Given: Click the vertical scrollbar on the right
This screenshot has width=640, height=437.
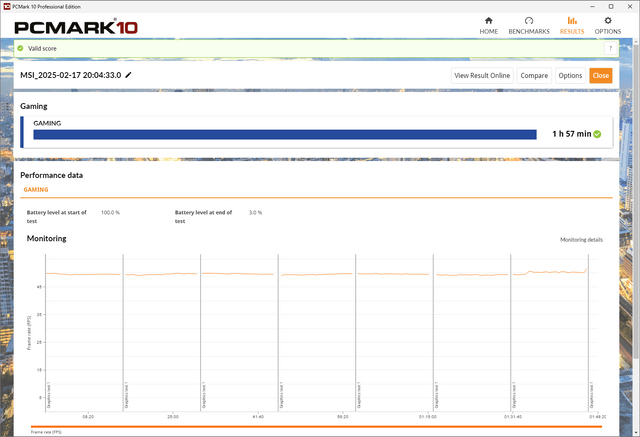Looking at the screenshot, I should (636, 200).
